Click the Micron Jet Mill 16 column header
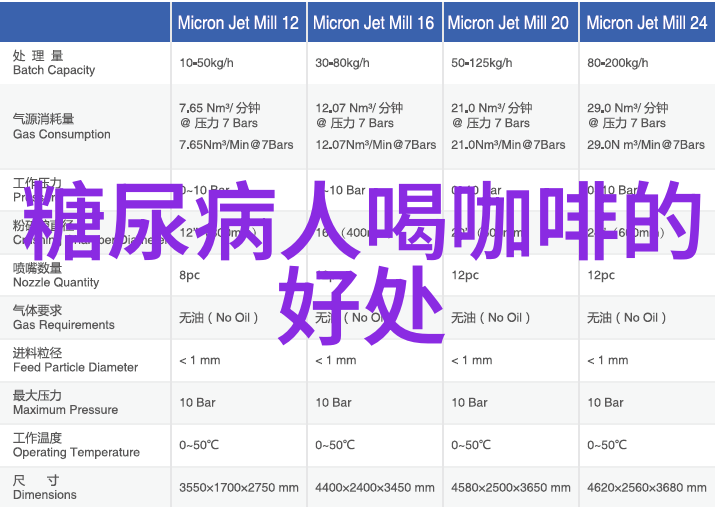Viewport: 722px width, 507px height. [x=373, y=23]
